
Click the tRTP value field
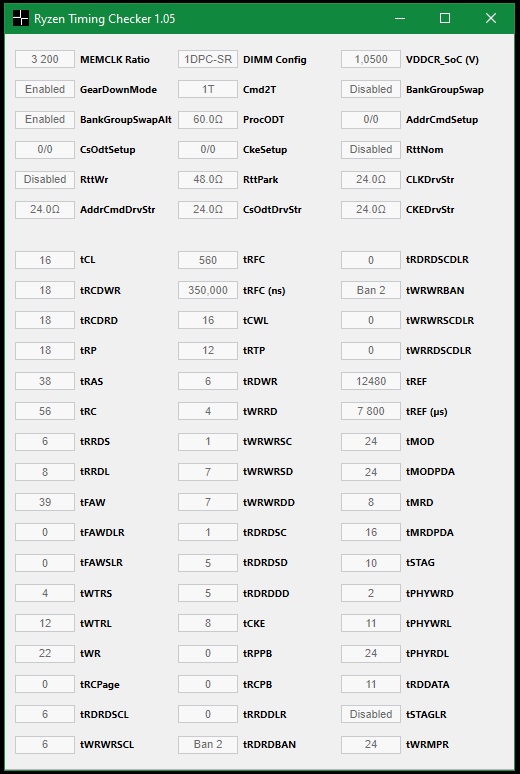pos(208,350)
